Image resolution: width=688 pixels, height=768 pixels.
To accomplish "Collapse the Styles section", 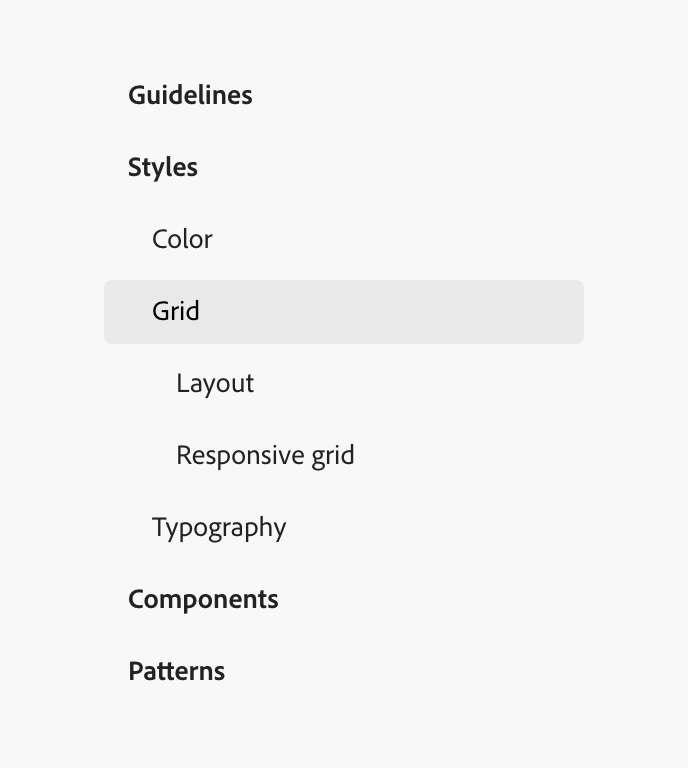I will pos(163,167).
